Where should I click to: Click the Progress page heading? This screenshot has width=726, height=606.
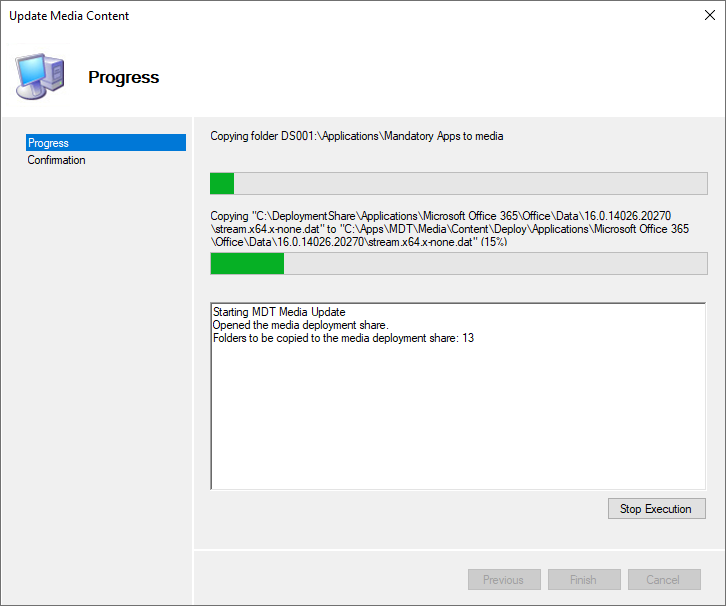point(123,77)
